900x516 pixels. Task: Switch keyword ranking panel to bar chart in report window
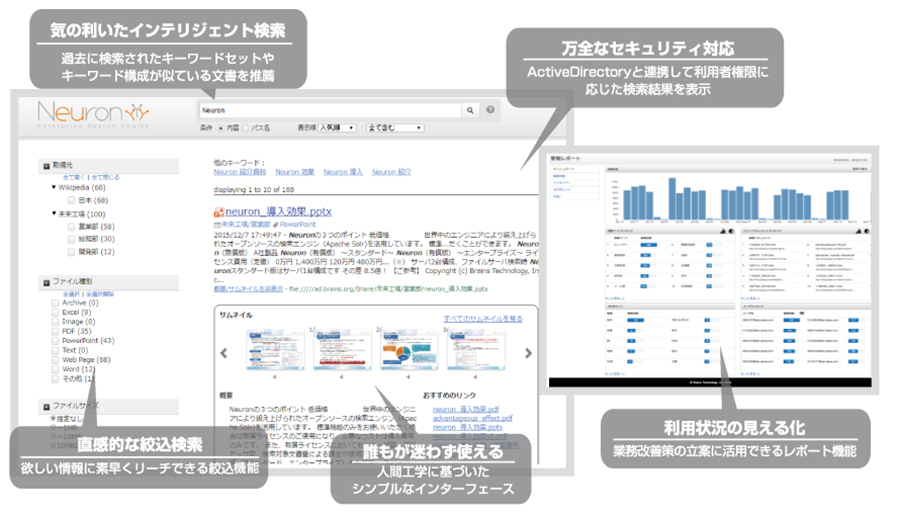(723, 231)
